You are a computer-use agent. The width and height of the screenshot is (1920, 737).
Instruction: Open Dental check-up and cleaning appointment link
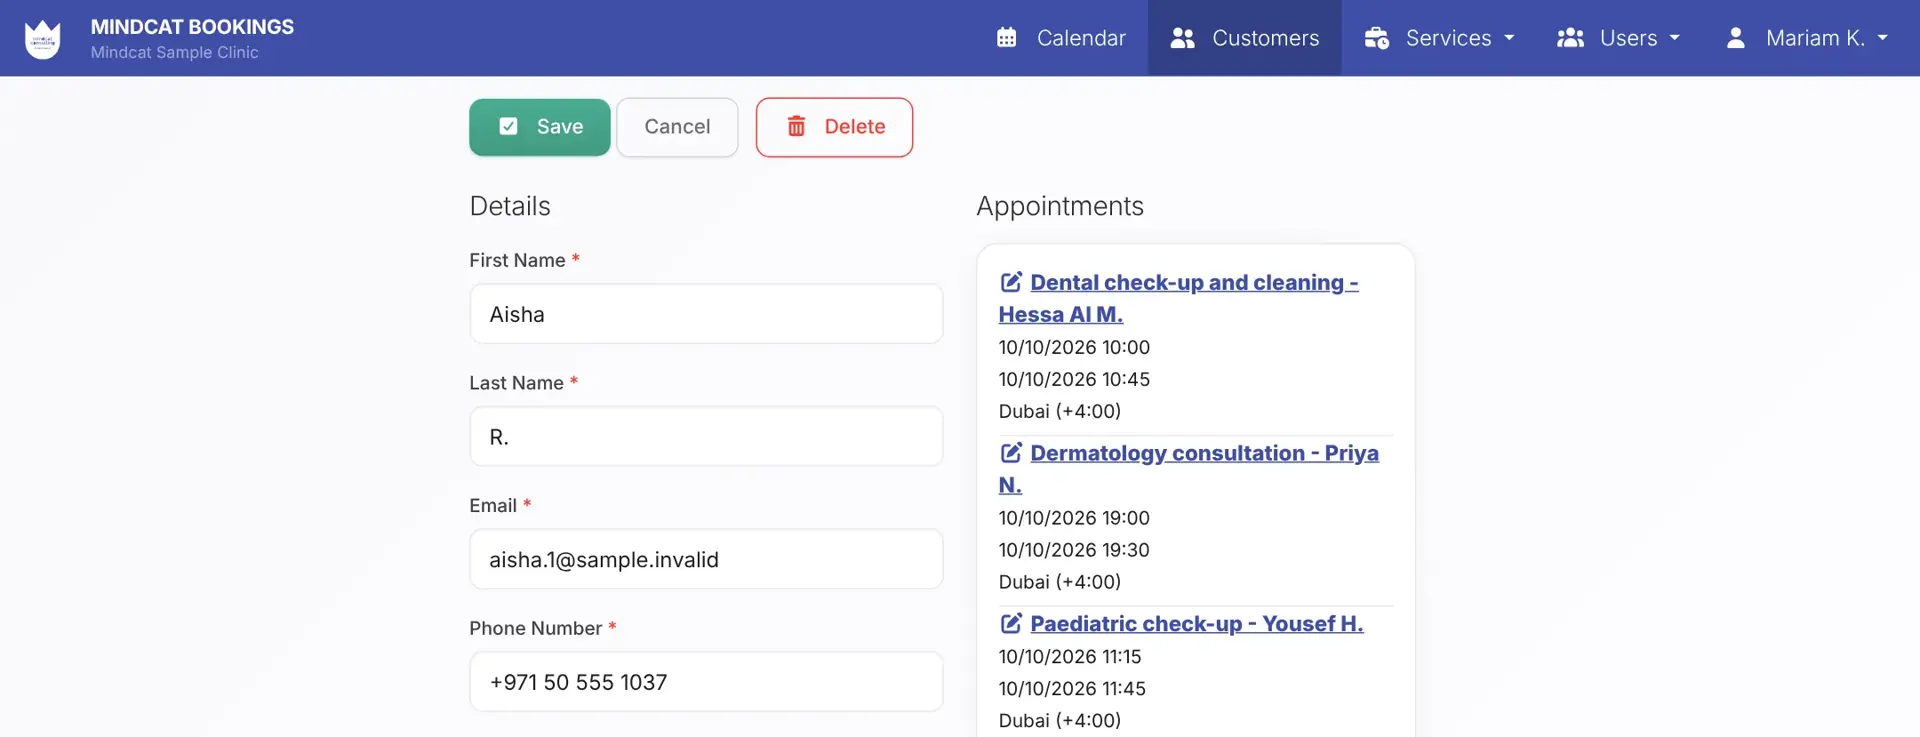[x=1178, y=298]
